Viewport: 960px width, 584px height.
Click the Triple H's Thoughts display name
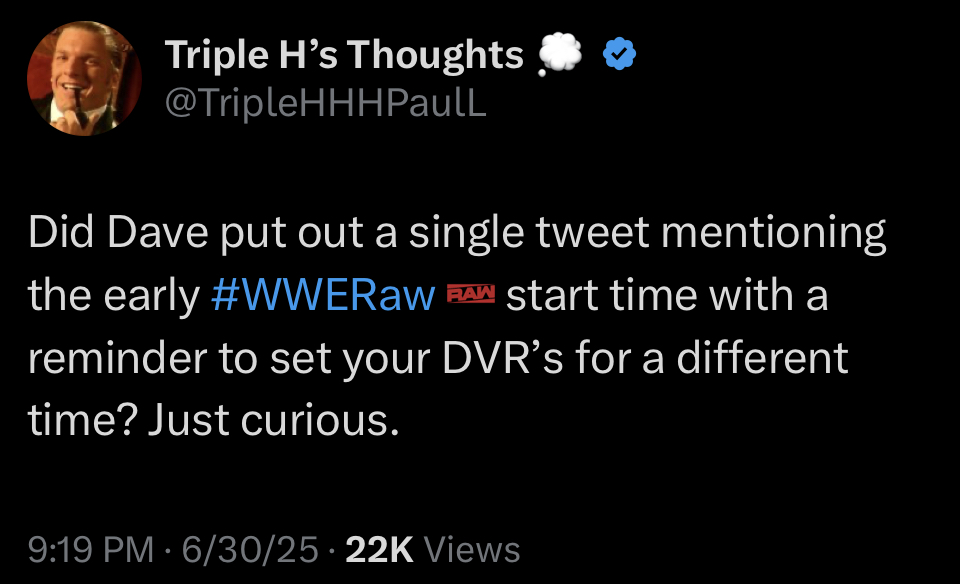coord(343,56)
